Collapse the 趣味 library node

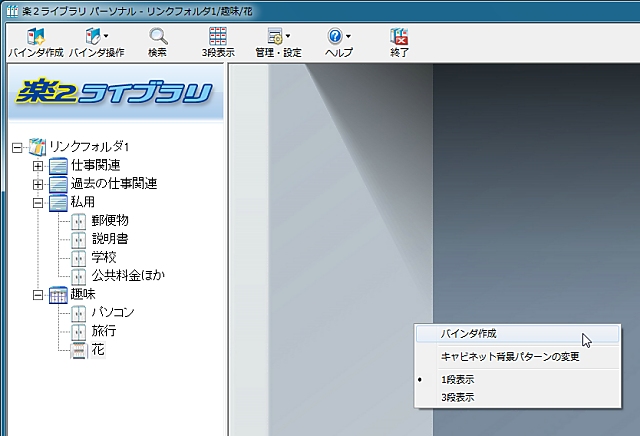(38, 294)
